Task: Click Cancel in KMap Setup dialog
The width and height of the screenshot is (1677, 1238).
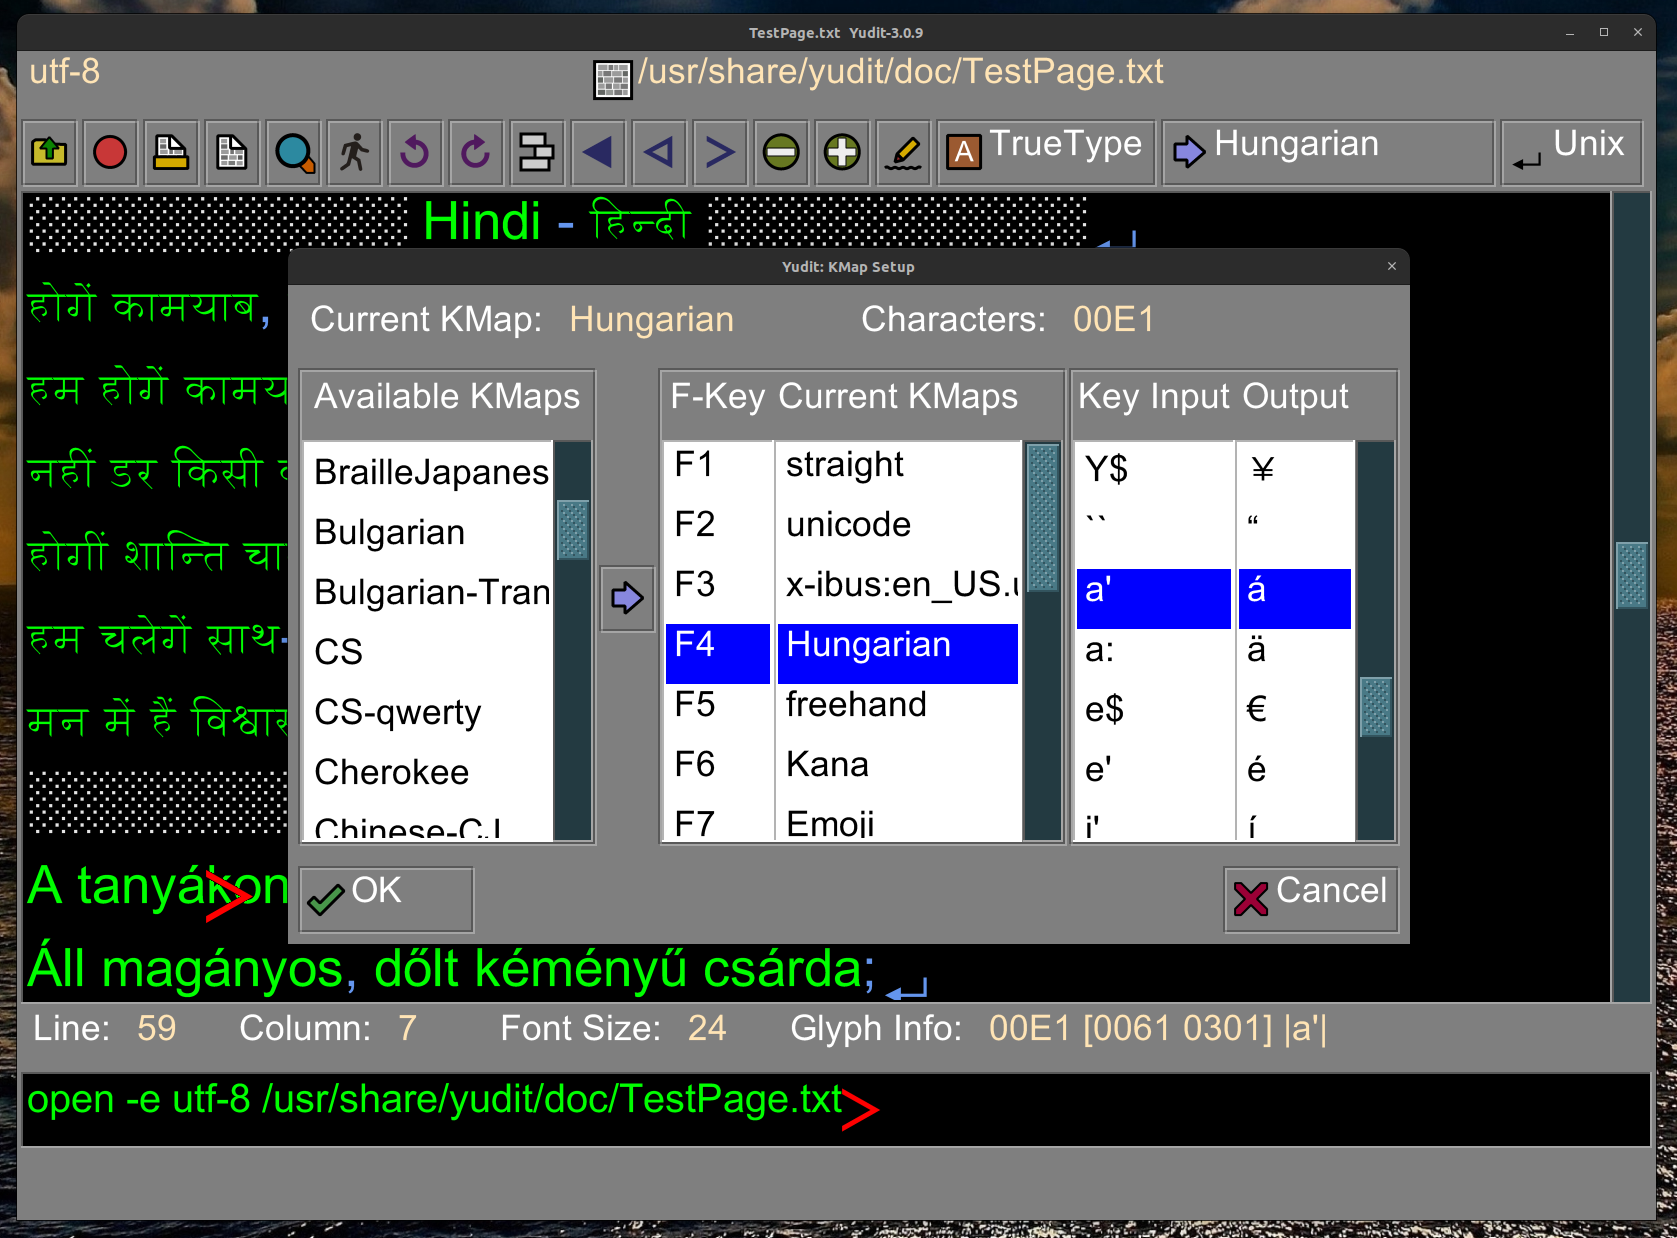Action: (1310, 899)
